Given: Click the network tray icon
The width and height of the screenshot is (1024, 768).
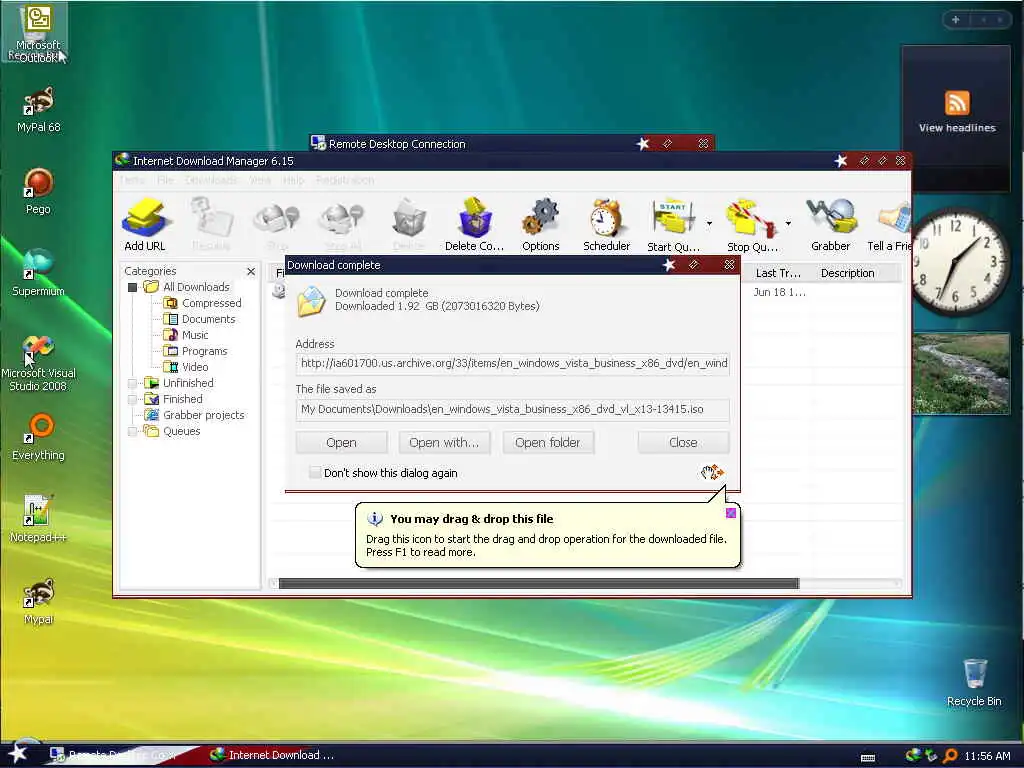Looking at the screenshot, I should (x=931, y=756).
